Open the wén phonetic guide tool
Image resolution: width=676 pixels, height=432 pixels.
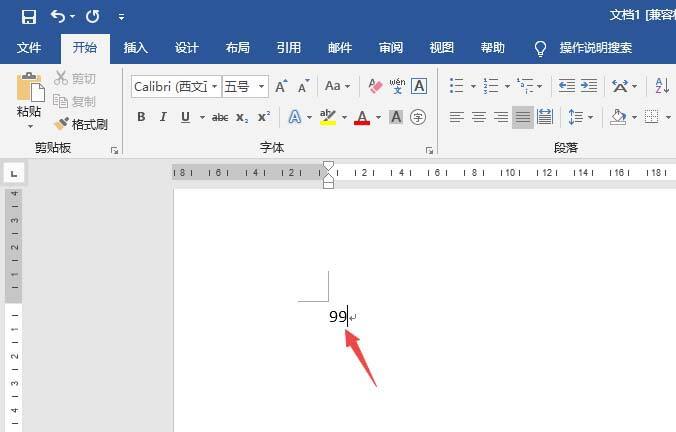point(397,86)
